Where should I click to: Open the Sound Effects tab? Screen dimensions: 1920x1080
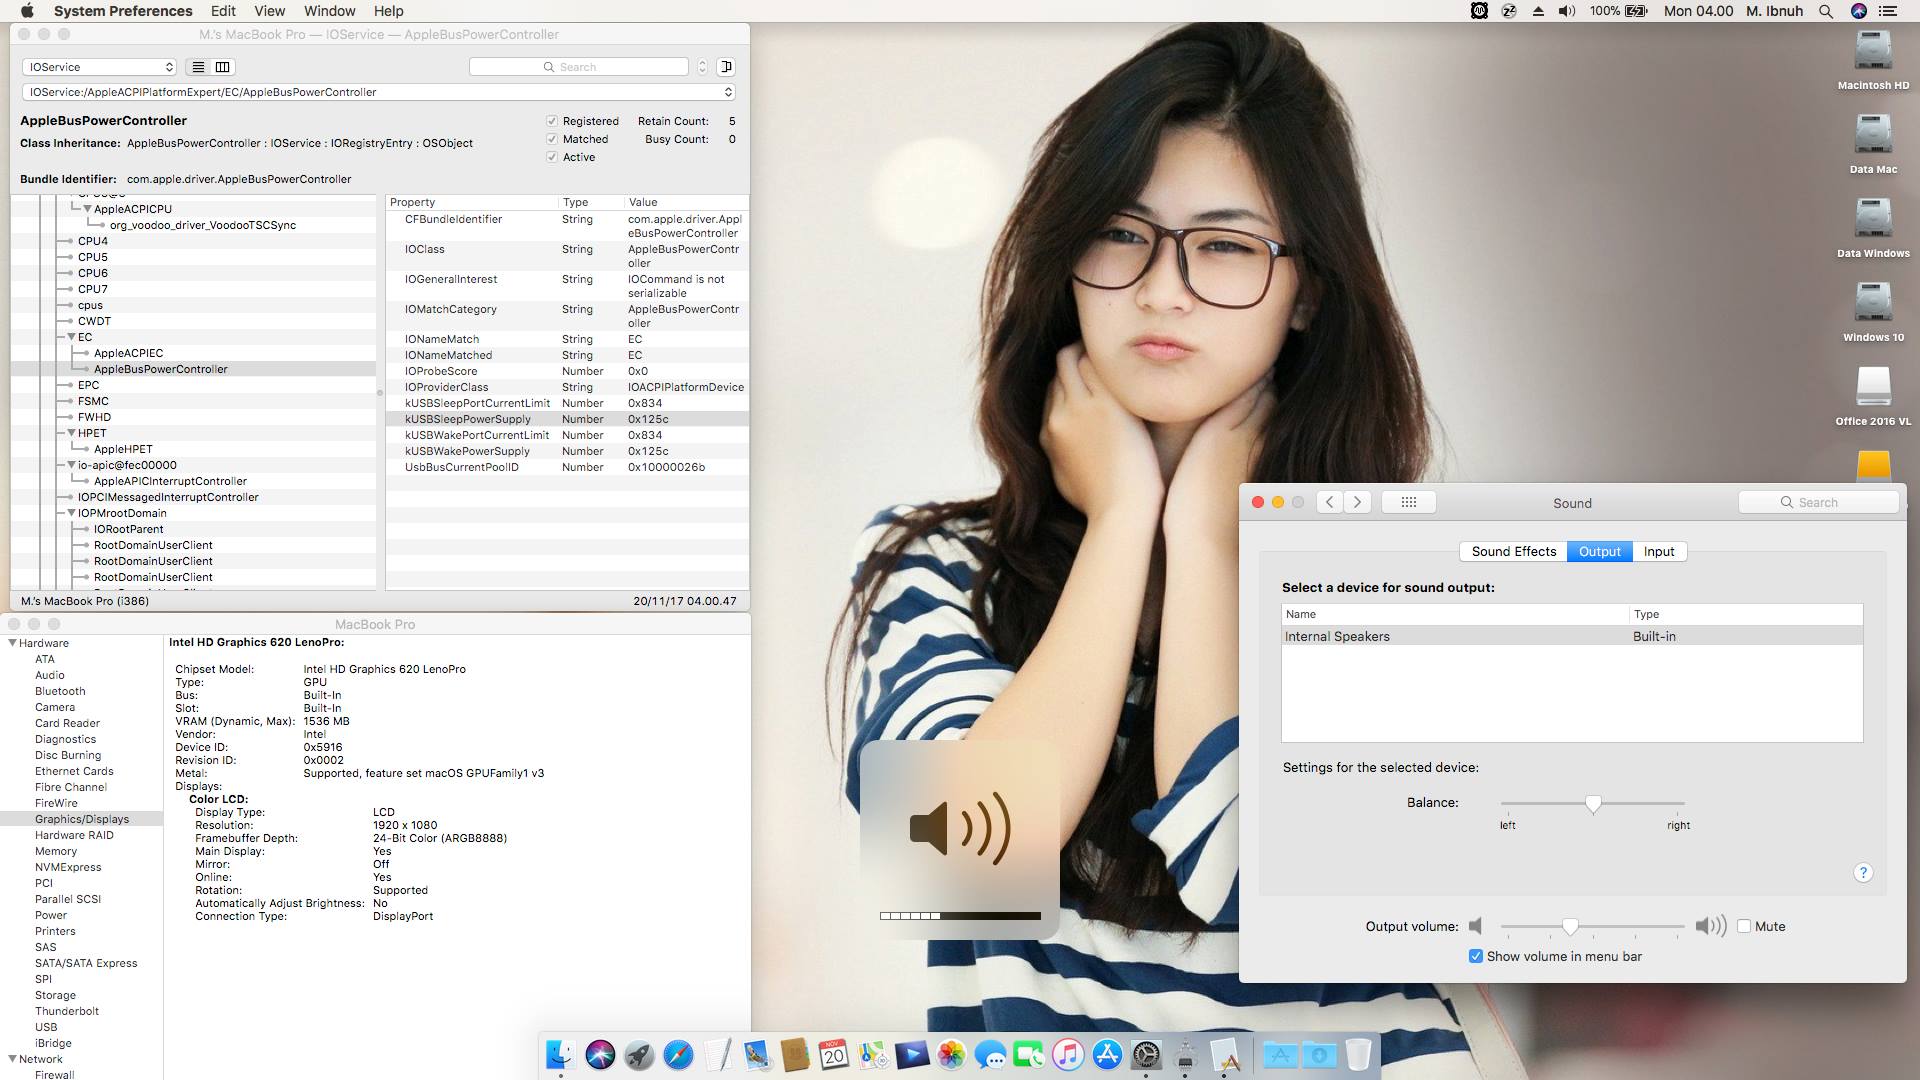point(1513,551)
